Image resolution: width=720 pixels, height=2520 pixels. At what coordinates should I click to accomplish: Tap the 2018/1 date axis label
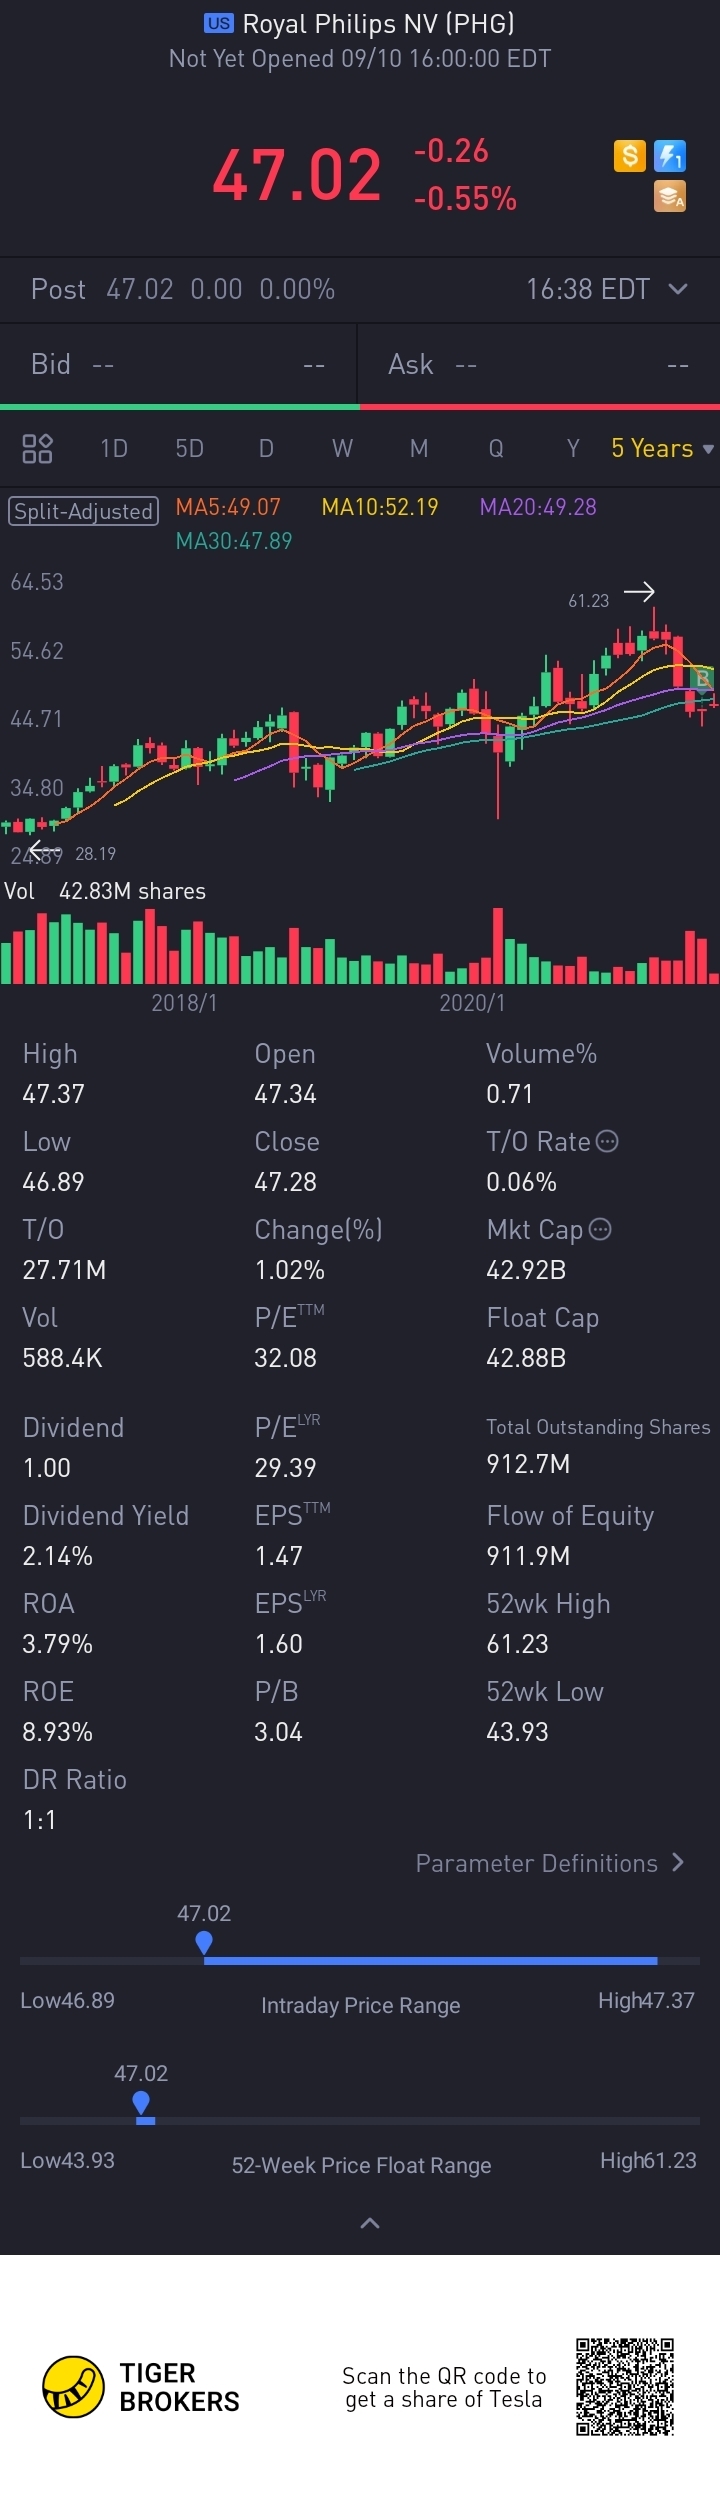coord(184,1003)
